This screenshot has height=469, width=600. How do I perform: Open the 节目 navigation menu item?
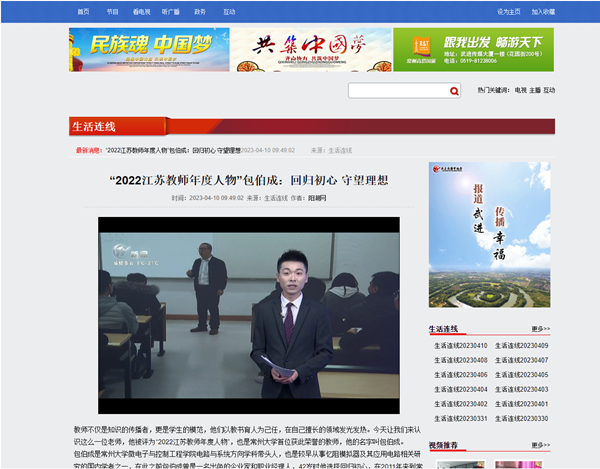click(x=112, y=12)
